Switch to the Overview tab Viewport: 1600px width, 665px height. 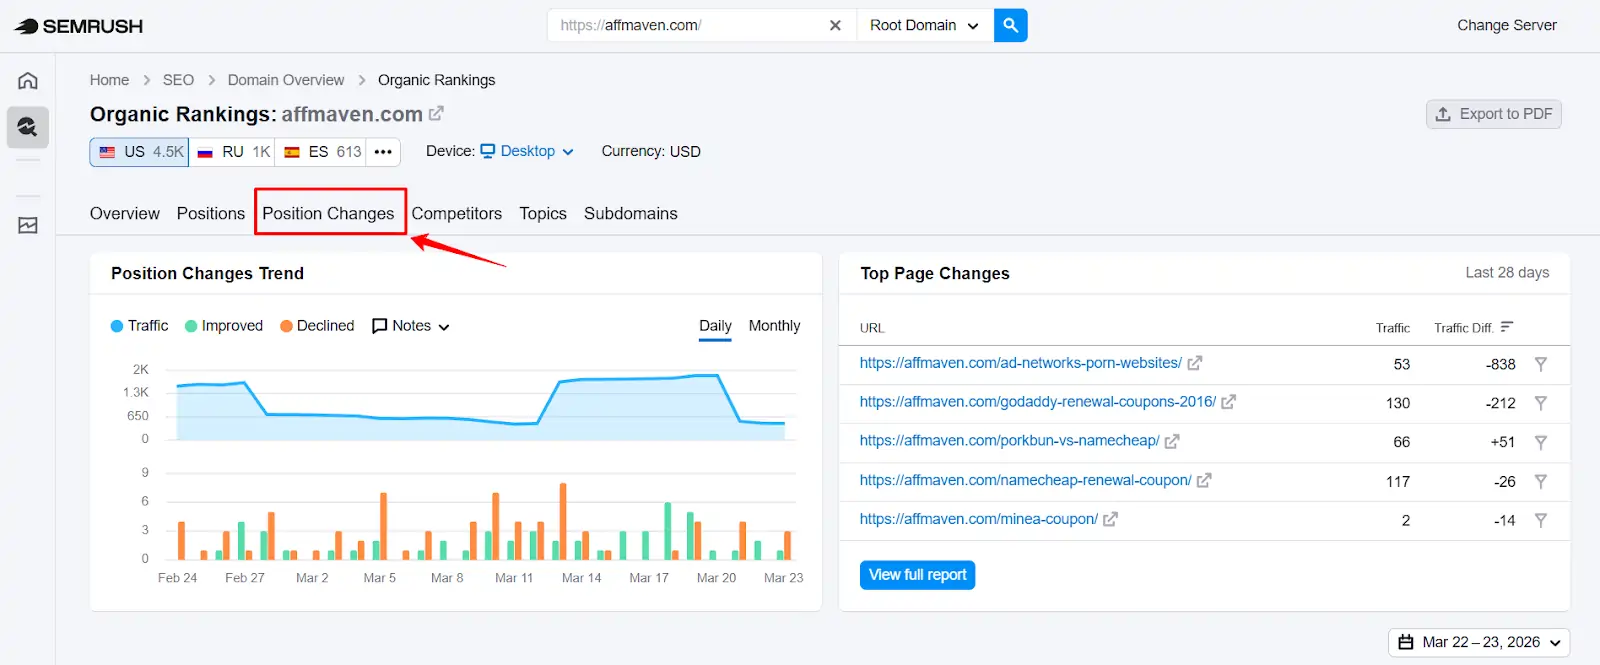125,213
